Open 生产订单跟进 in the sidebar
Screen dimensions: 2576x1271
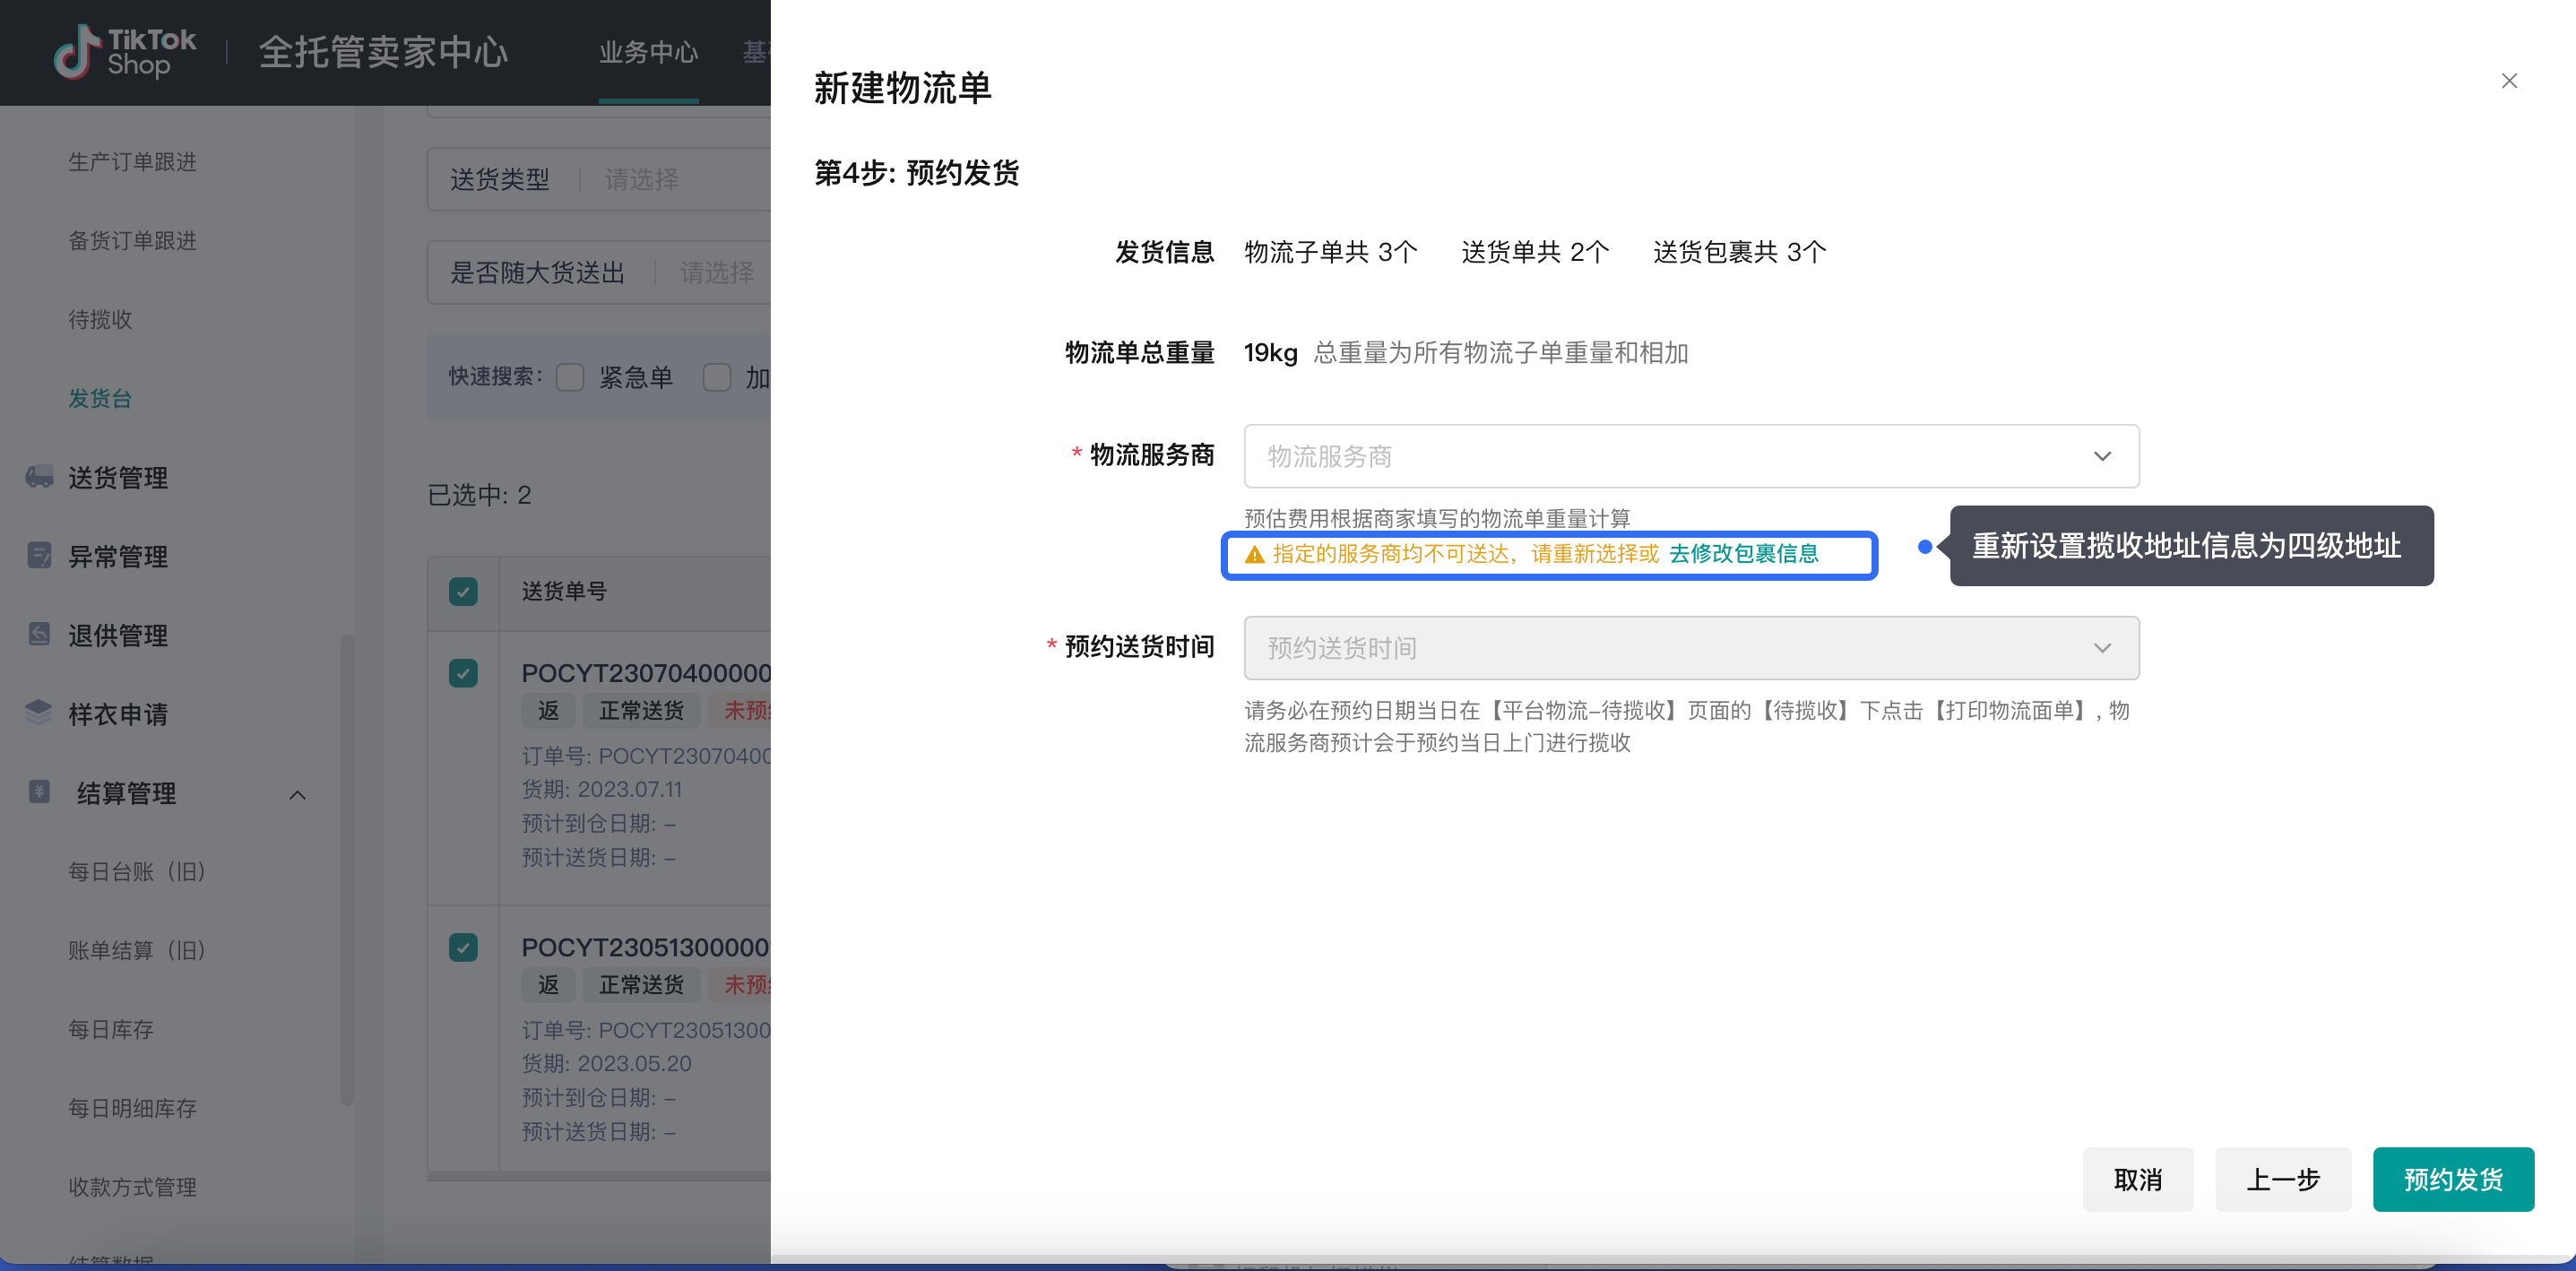click(x=132, y=161)
